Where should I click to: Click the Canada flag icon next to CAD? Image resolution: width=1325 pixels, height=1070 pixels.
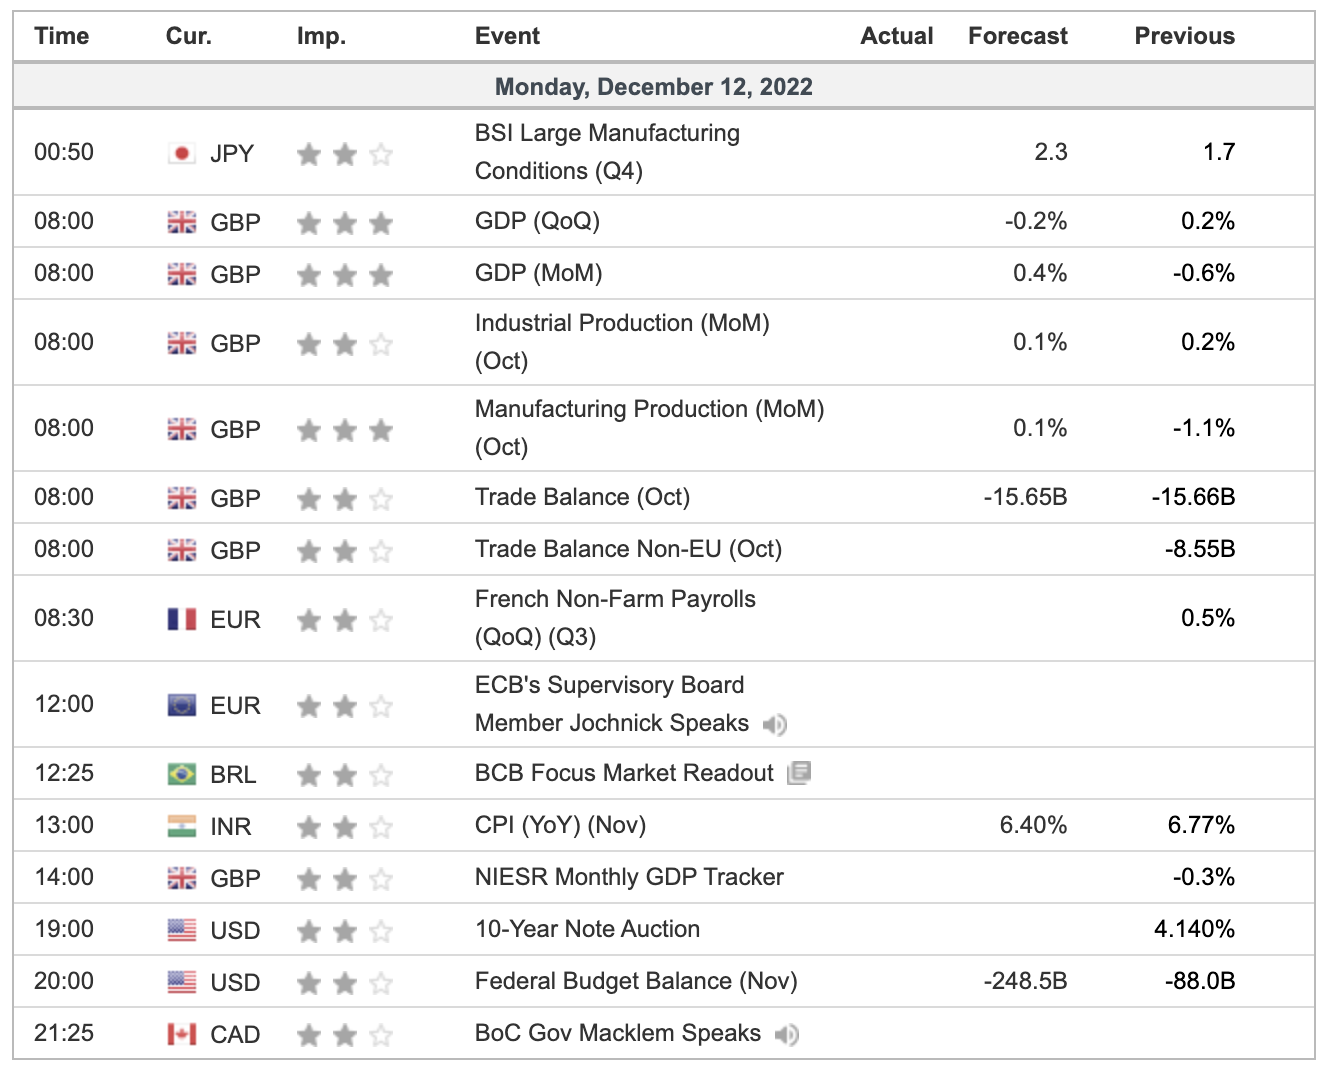(182, 1034)
